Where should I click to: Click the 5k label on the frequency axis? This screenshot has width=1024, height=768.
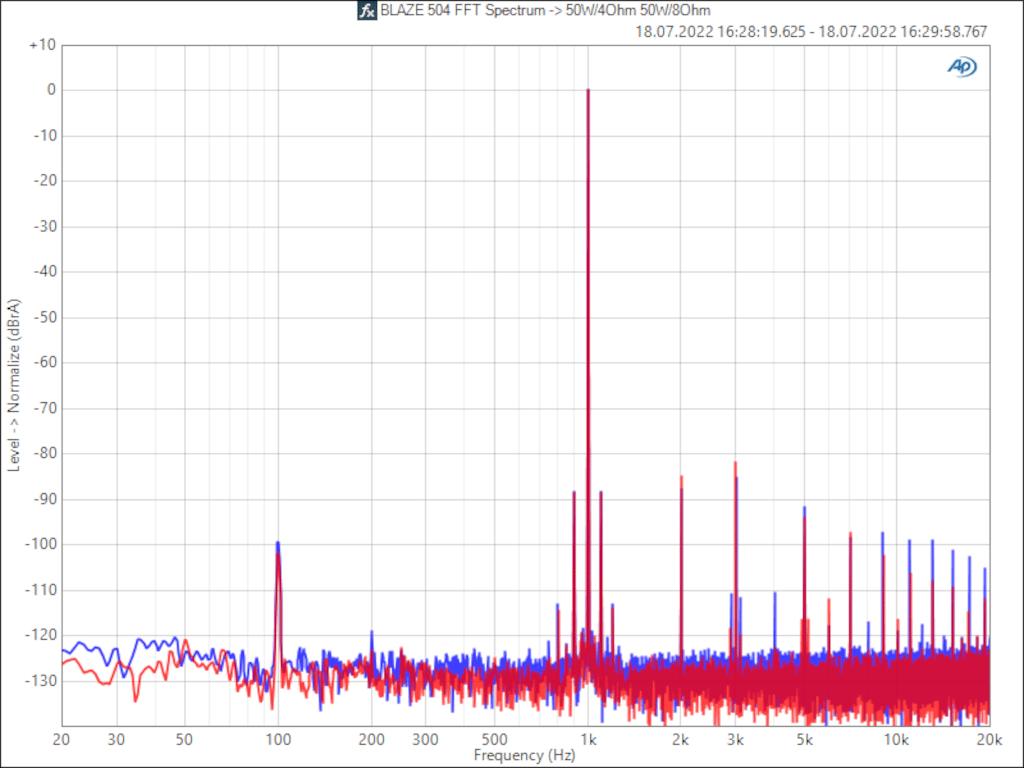click(x=805, y=740)
